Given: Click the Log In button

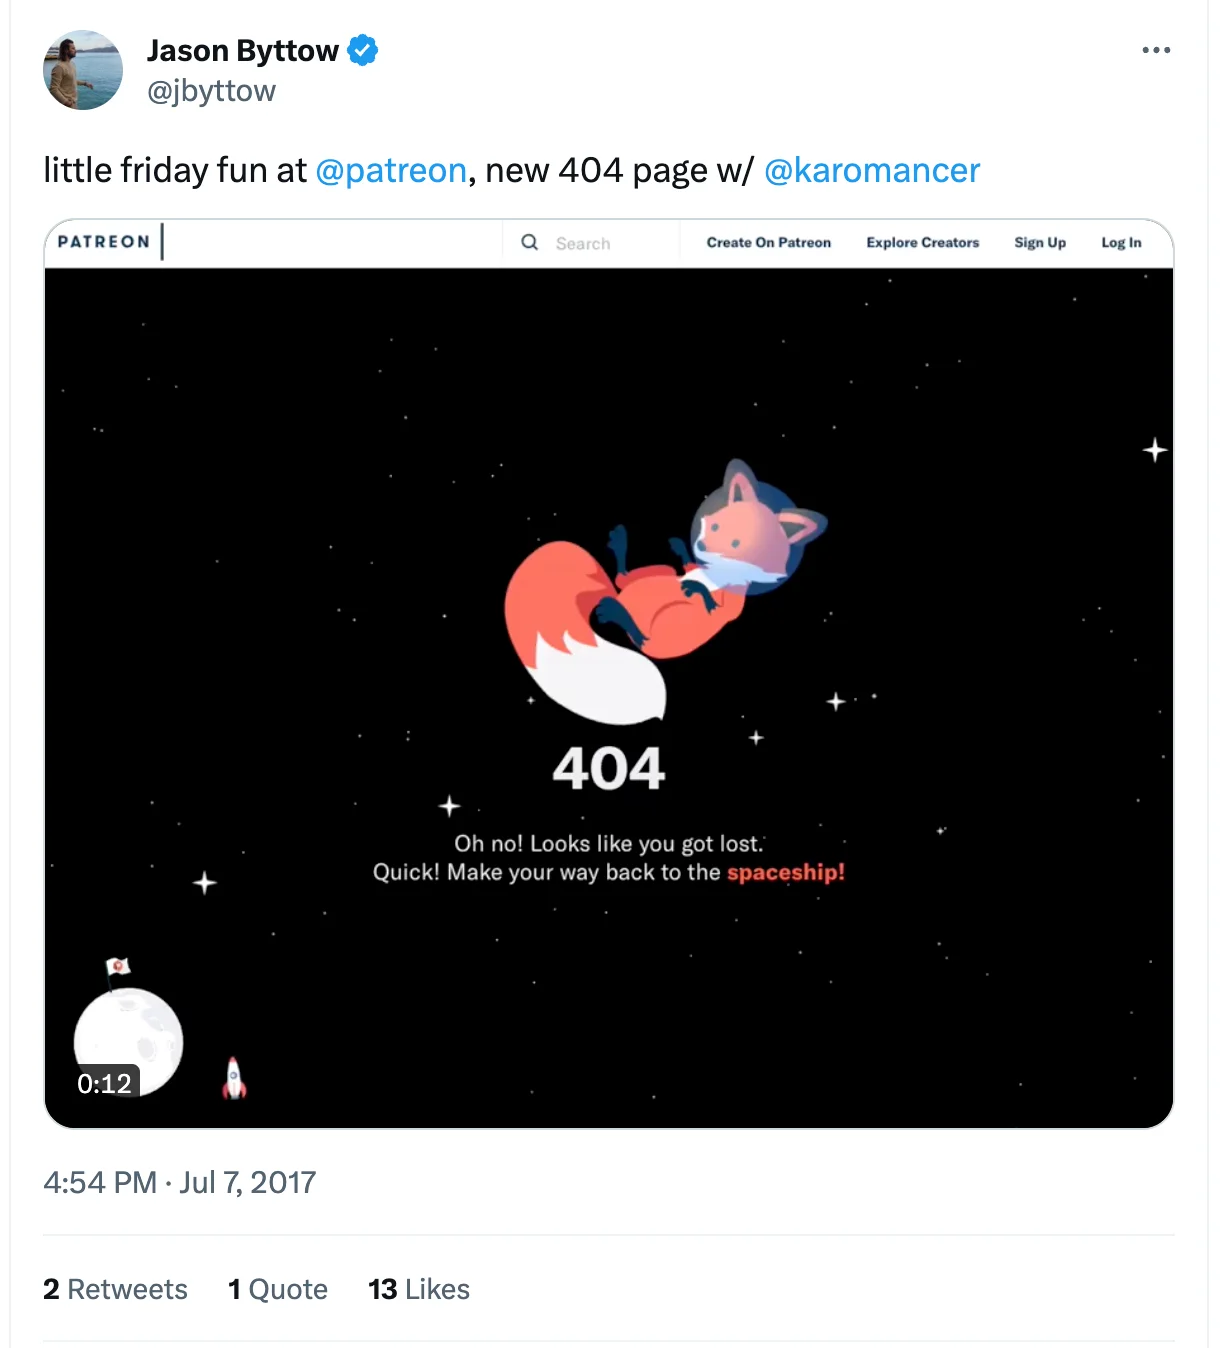Looking at the screenshot, I should (x=1121, y=242).
